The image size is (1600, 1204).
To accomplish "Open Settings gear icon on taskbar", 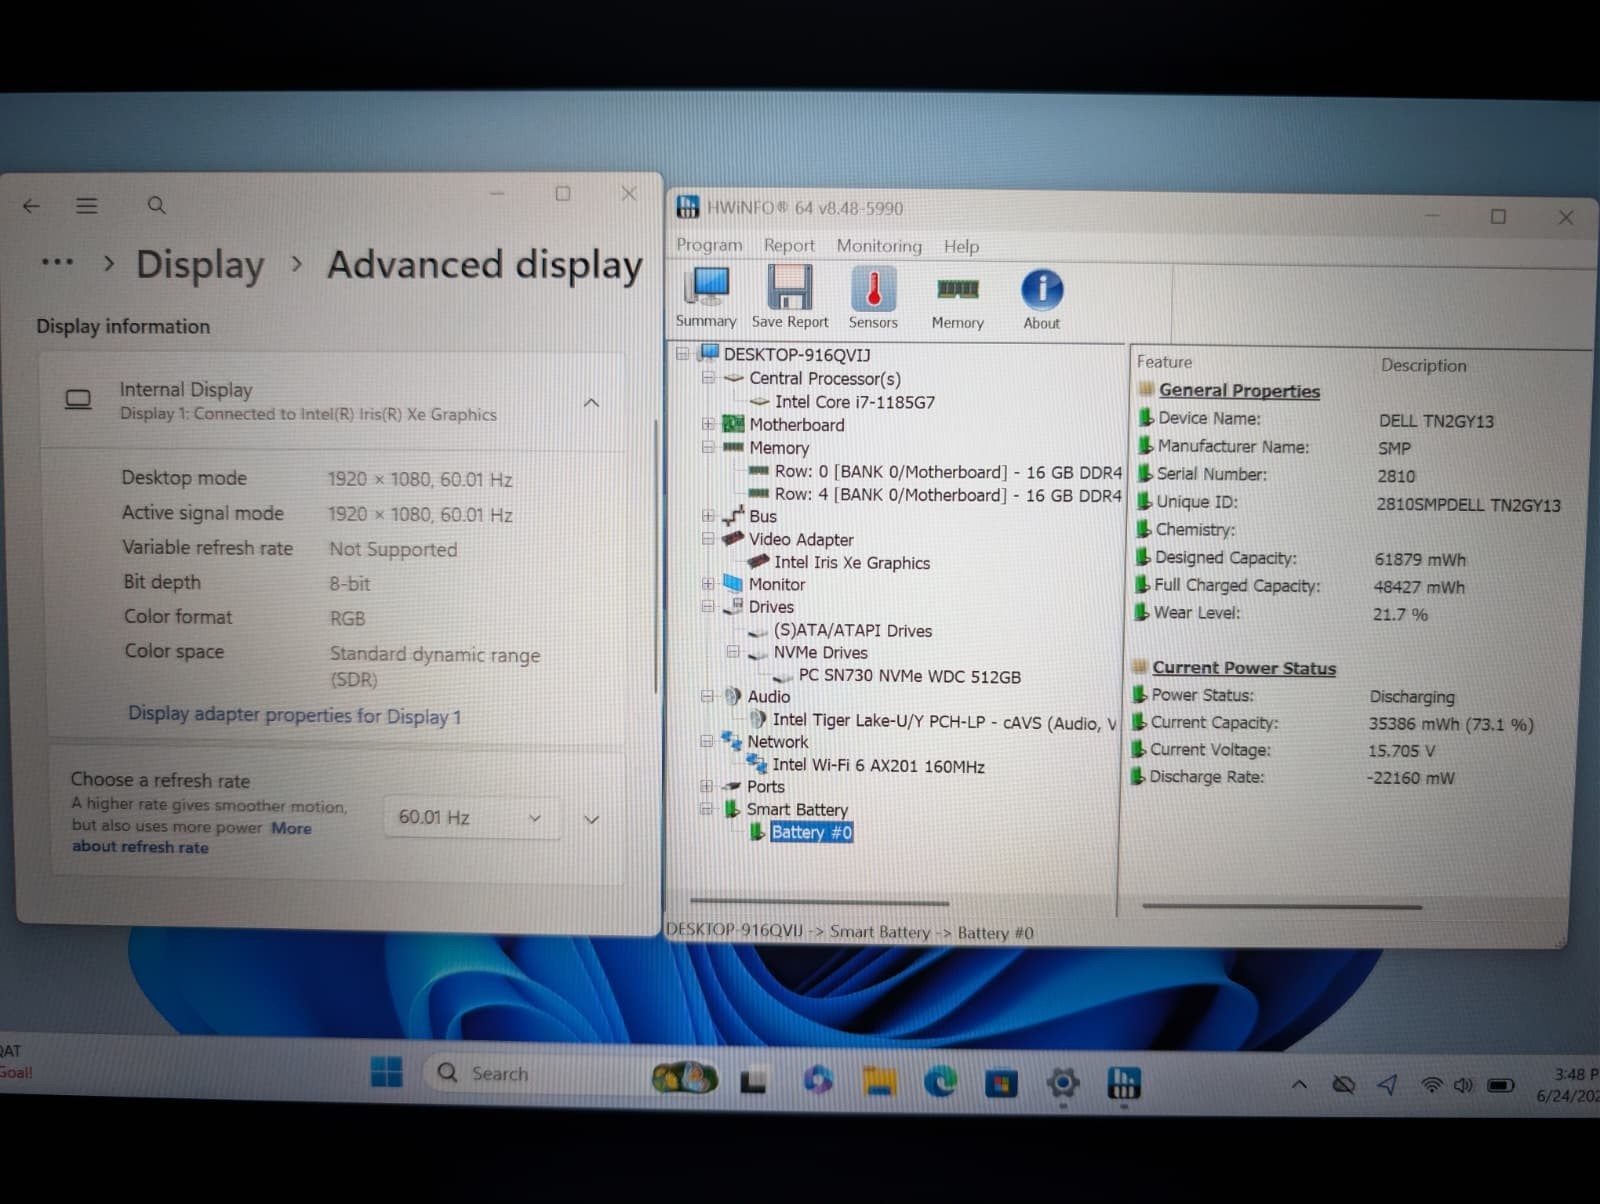I will pos(1063,1083).
